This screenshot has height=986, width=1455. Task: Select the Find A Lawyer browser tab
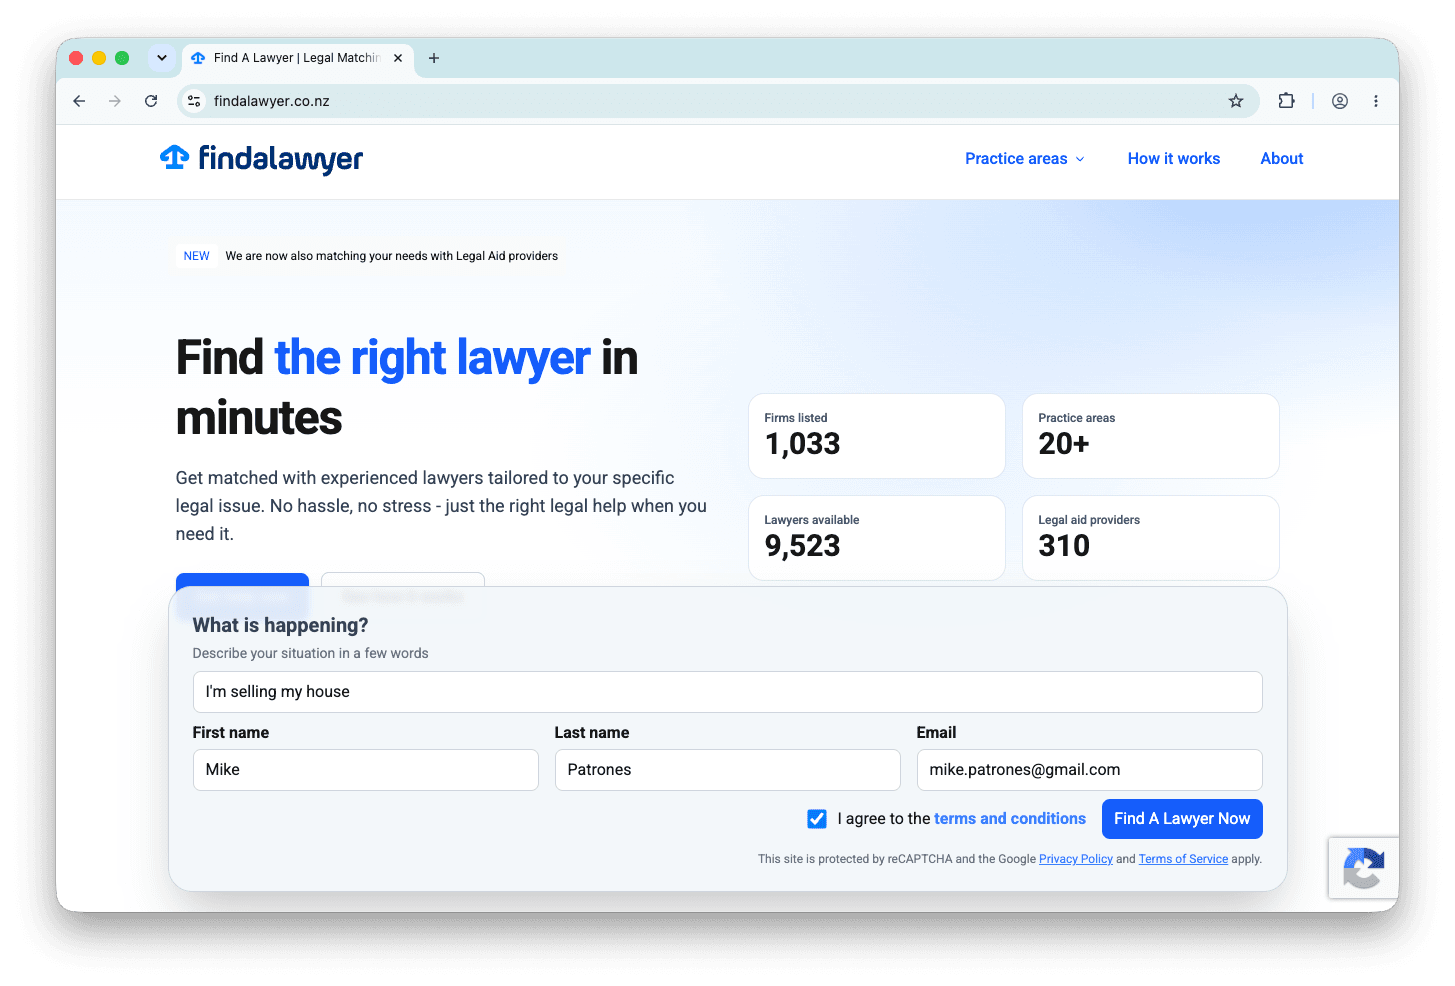coord(297,58)
